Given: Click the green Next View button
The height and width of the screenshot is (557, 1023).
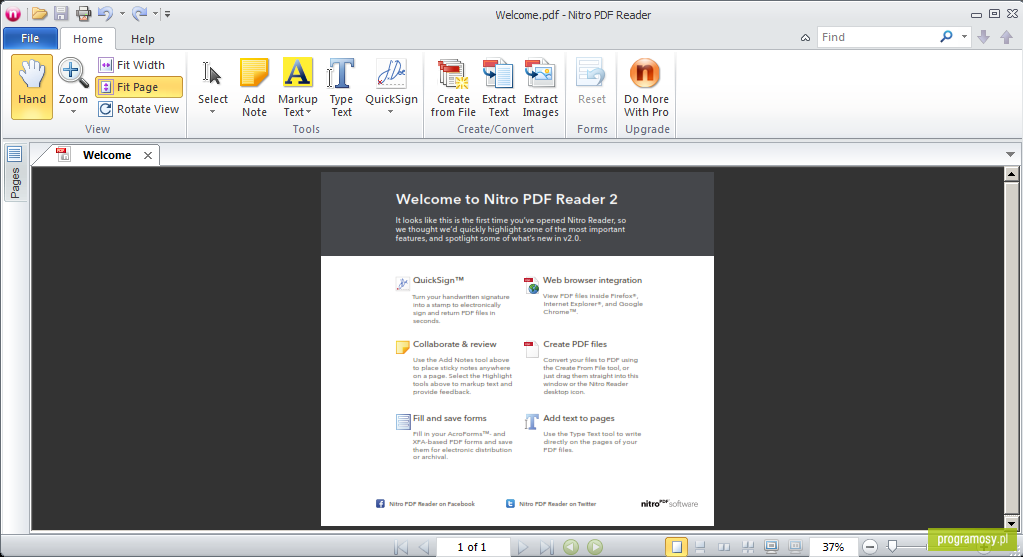Looking at the screenshot, I should point(595,547).
